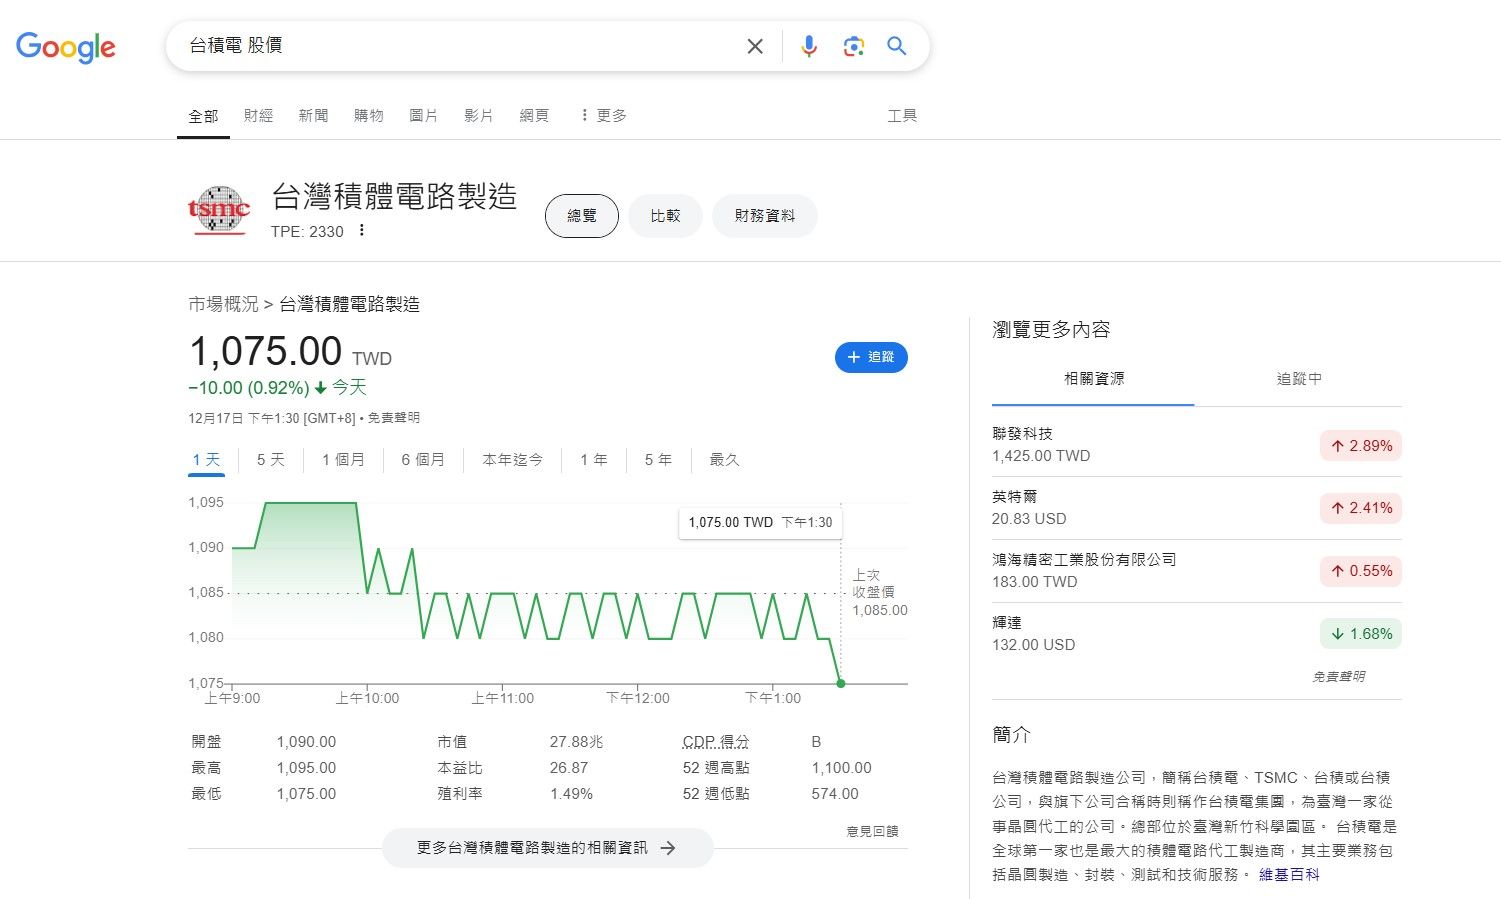Select the 6 個月 chart range
Screen dimensions: 1501x899
pos(423,460)
